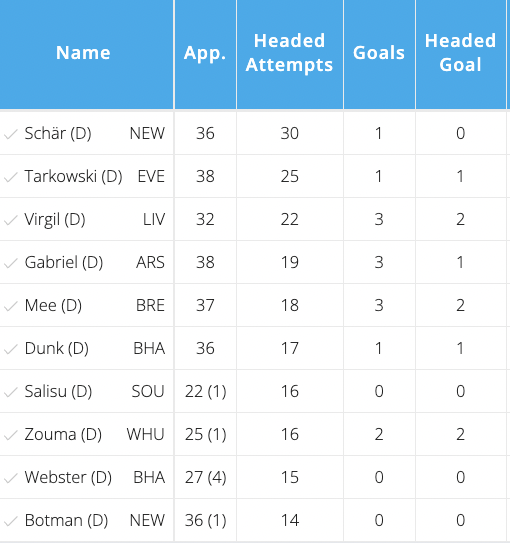Click the WHU team label
This screenshot has height=544, width=510.
coord(145,434)
